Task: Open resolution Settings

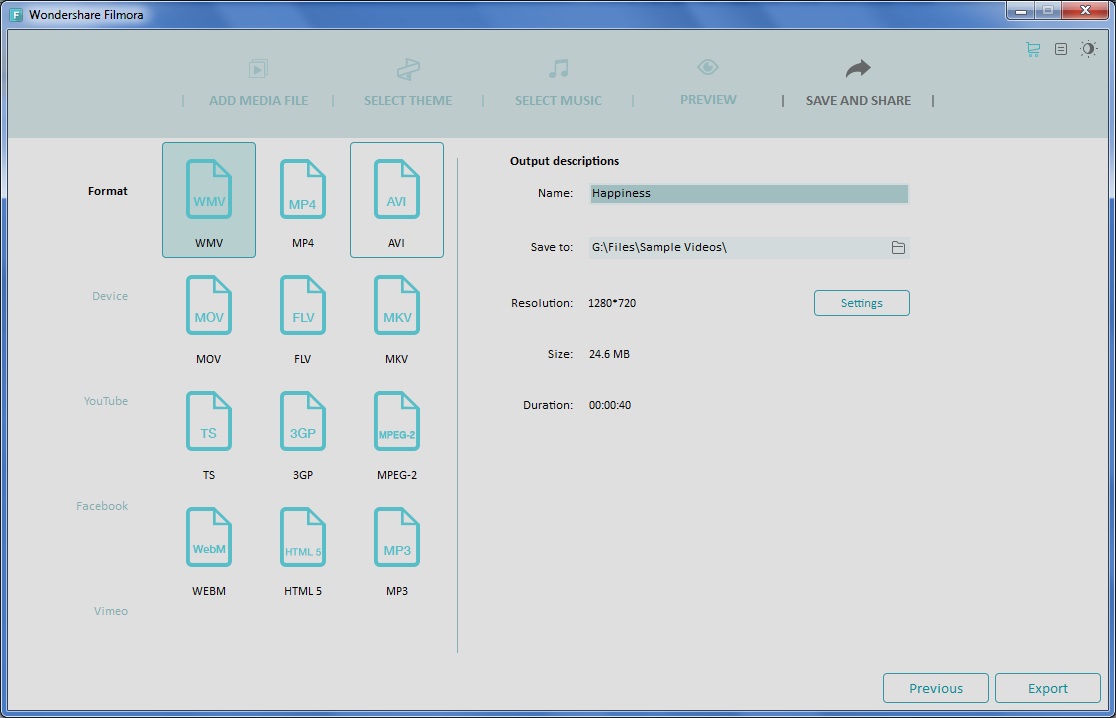Action: coord(861,302)
